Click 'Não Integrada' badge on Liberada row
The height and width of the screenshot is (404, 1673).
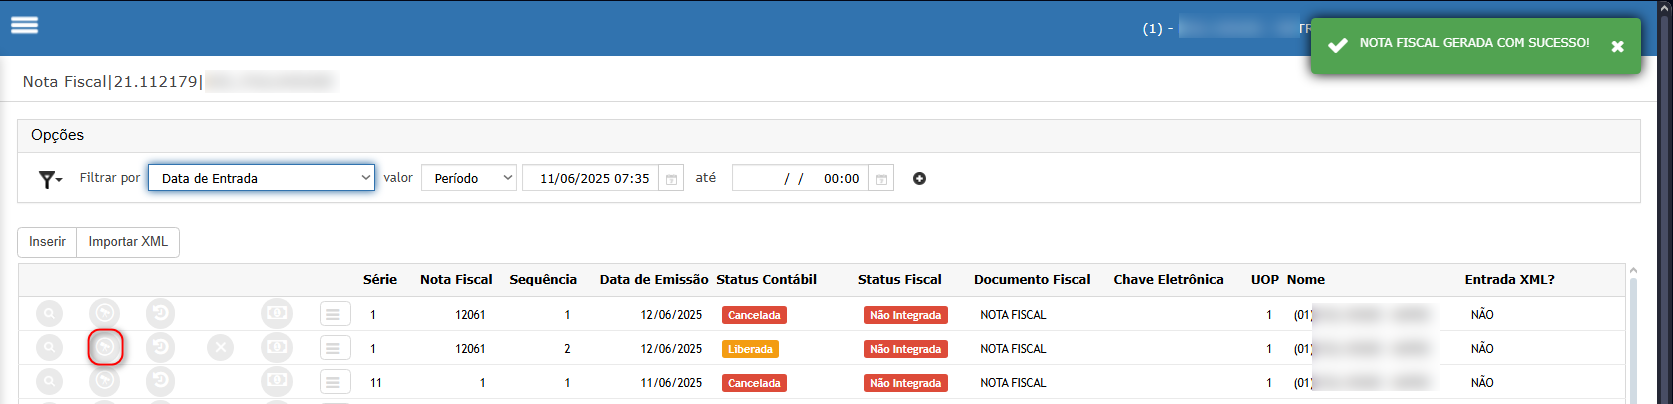905,349
